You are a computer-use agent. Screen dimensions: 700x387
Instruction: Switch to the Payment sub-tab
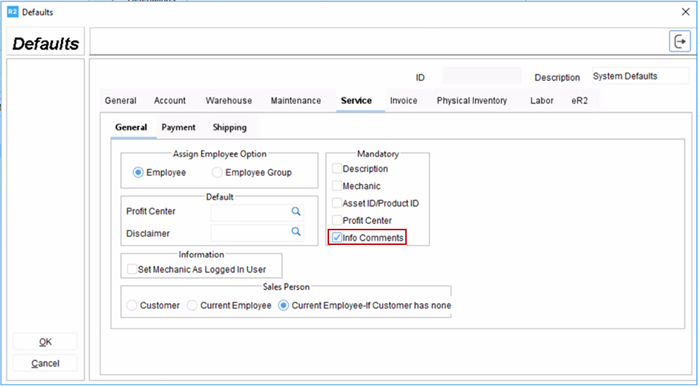[x=178, y=127]
